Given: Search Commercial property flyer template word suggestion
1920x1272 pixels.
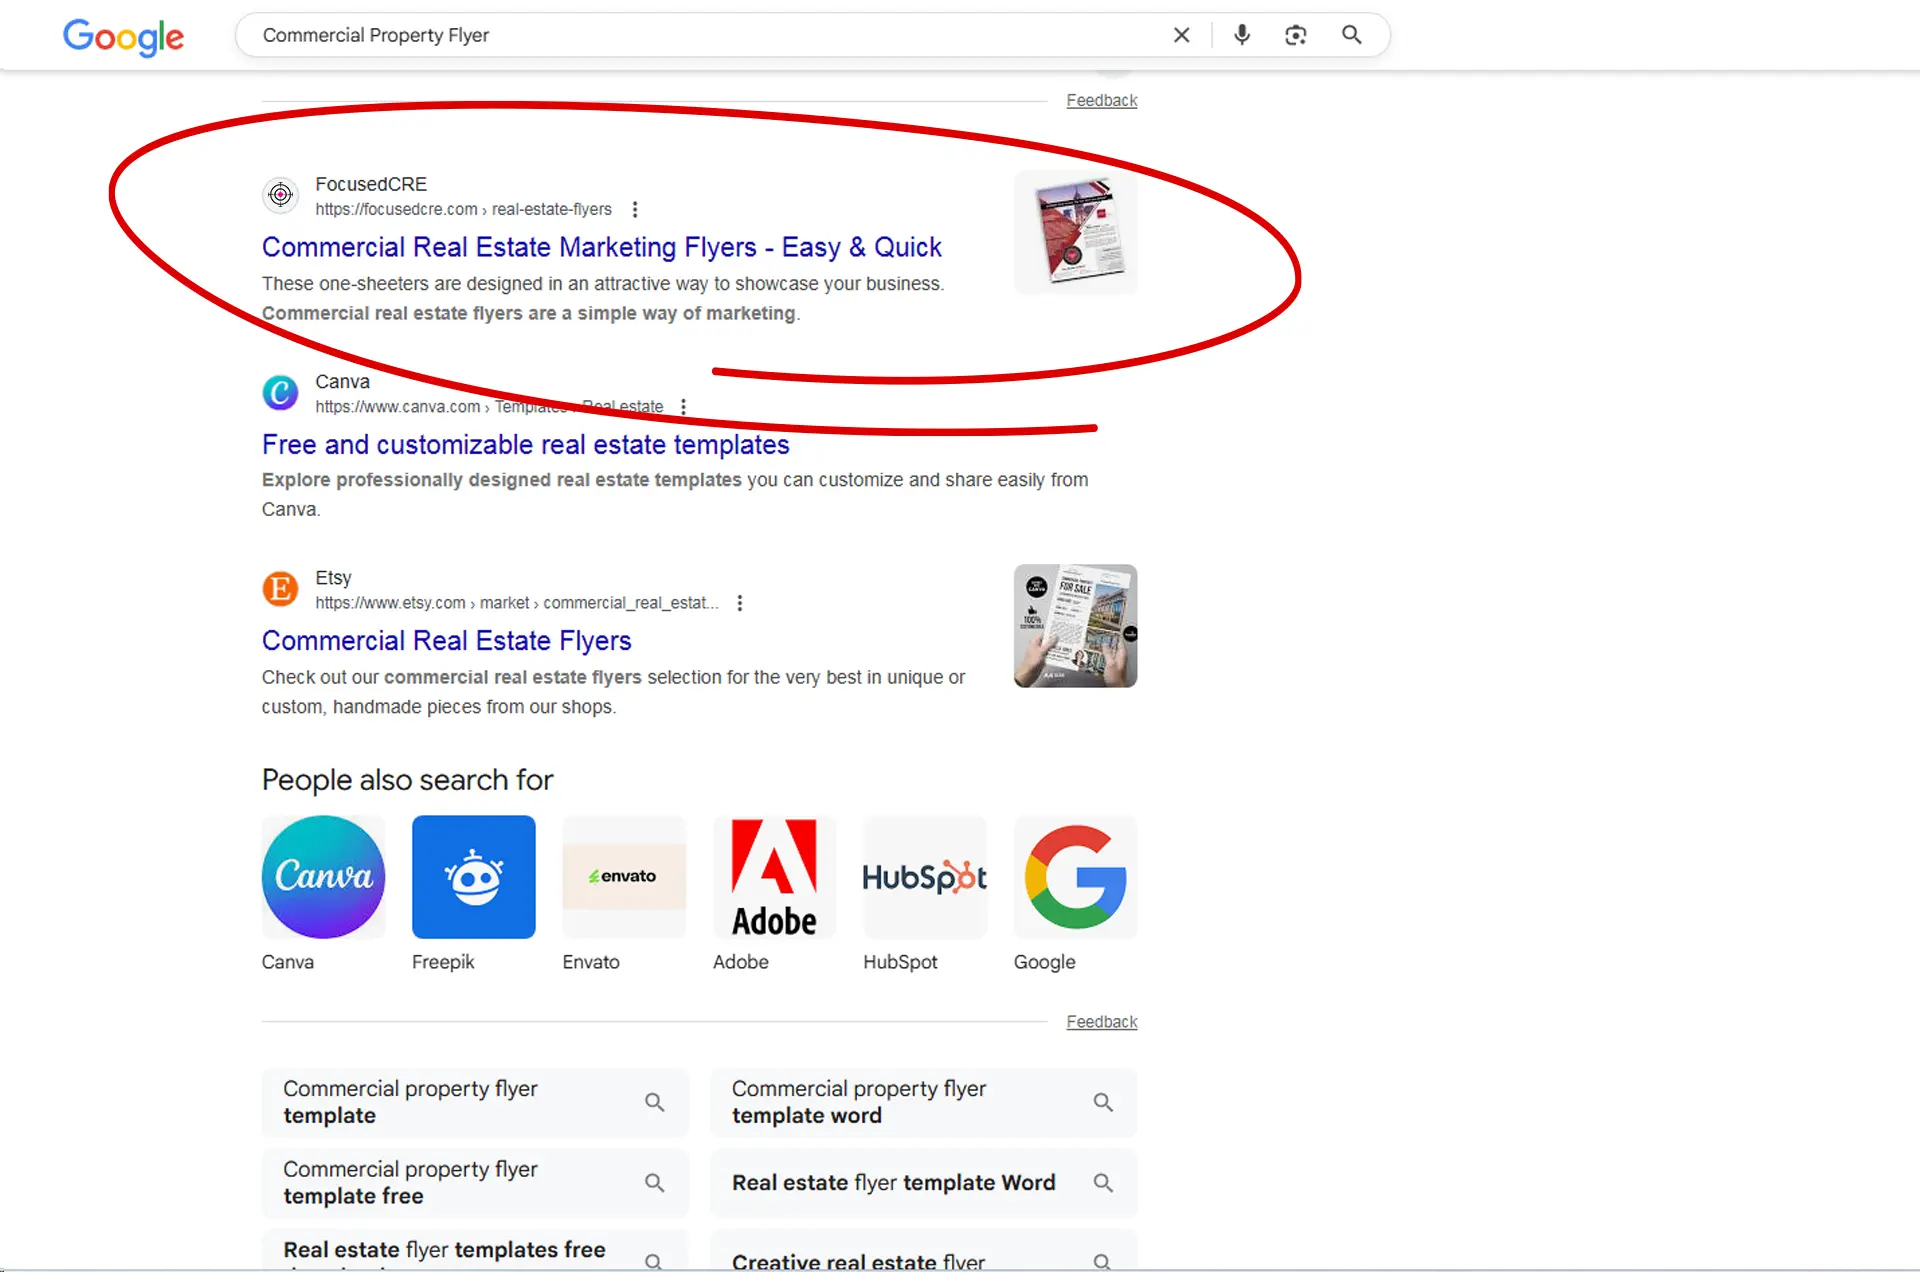Looking at the screenshot, I should point(922,1102).
